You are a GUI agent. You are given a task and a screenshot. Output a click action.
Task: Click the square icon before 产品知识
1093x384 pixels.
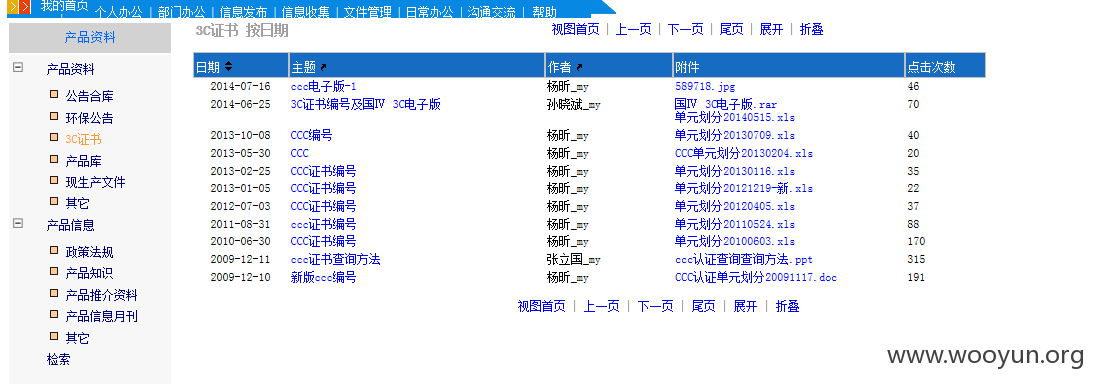point(54,271)
